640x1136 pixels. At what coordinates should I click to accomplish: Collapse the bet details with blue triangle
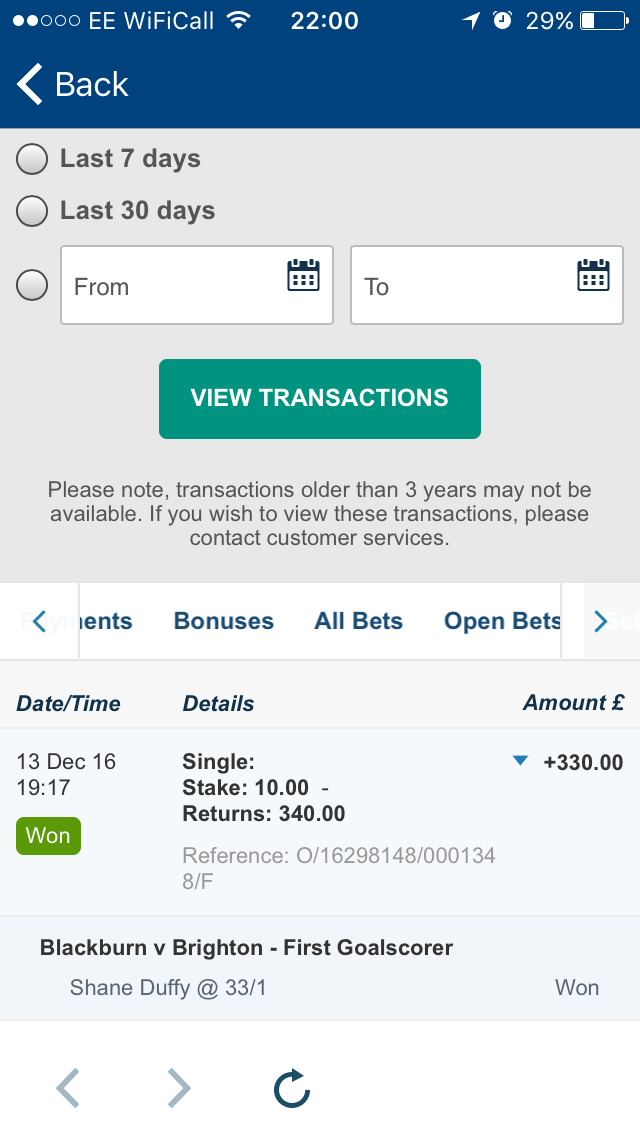pos(520,761)
